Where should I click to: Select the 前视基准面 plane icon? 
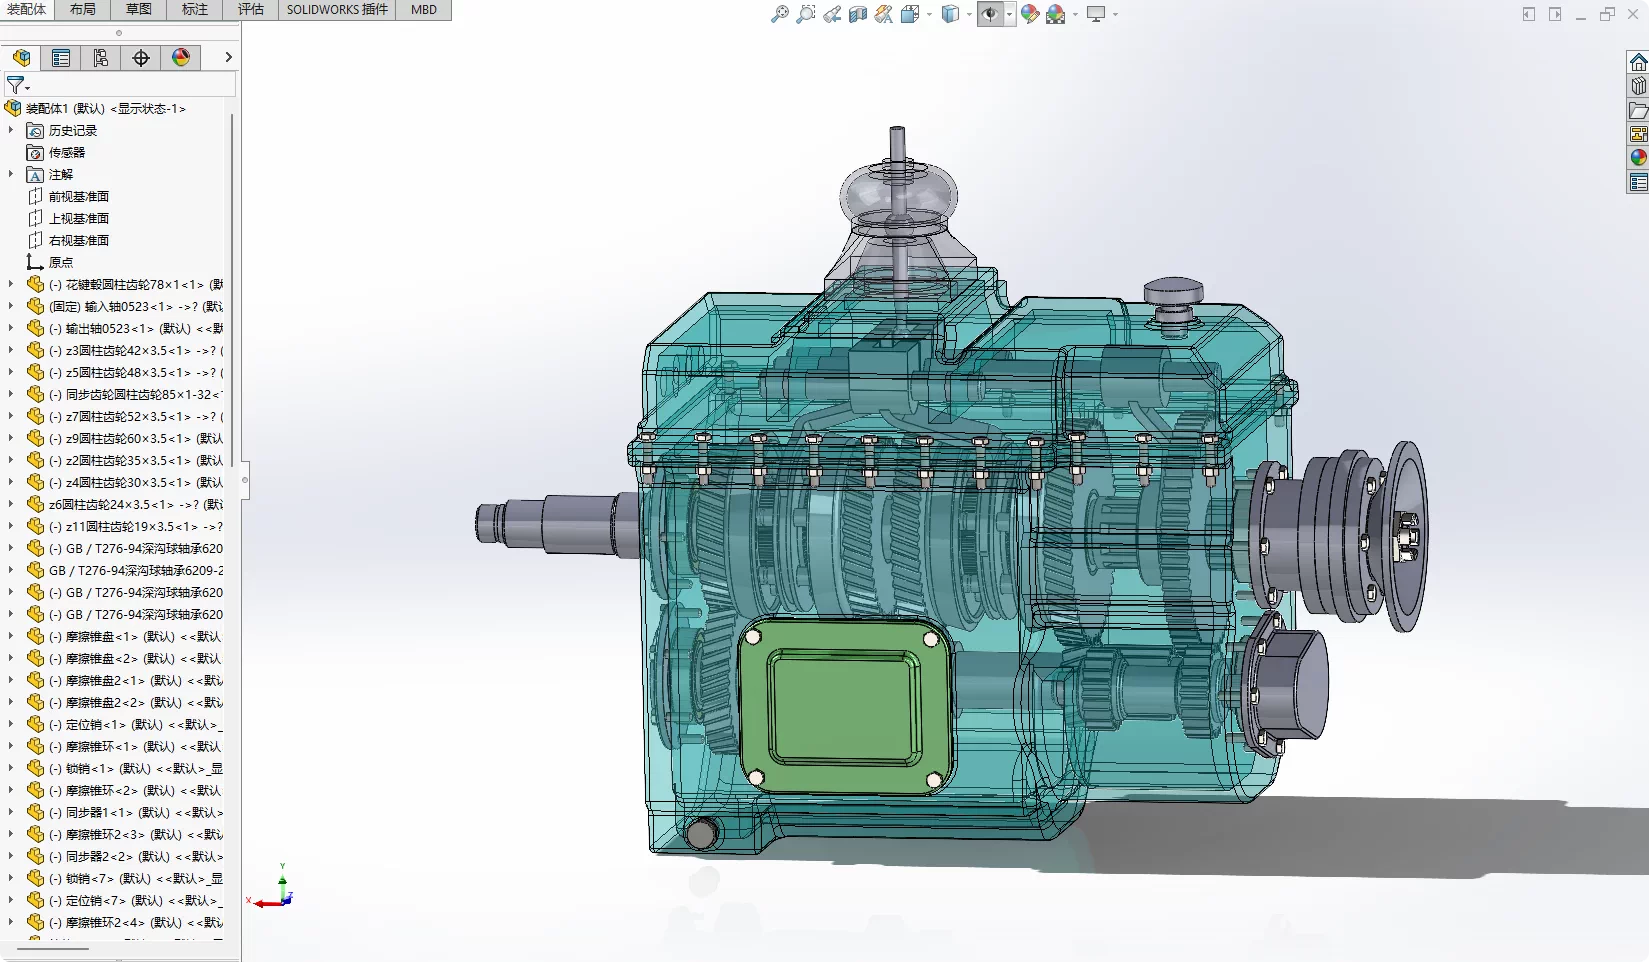point(35,196)
